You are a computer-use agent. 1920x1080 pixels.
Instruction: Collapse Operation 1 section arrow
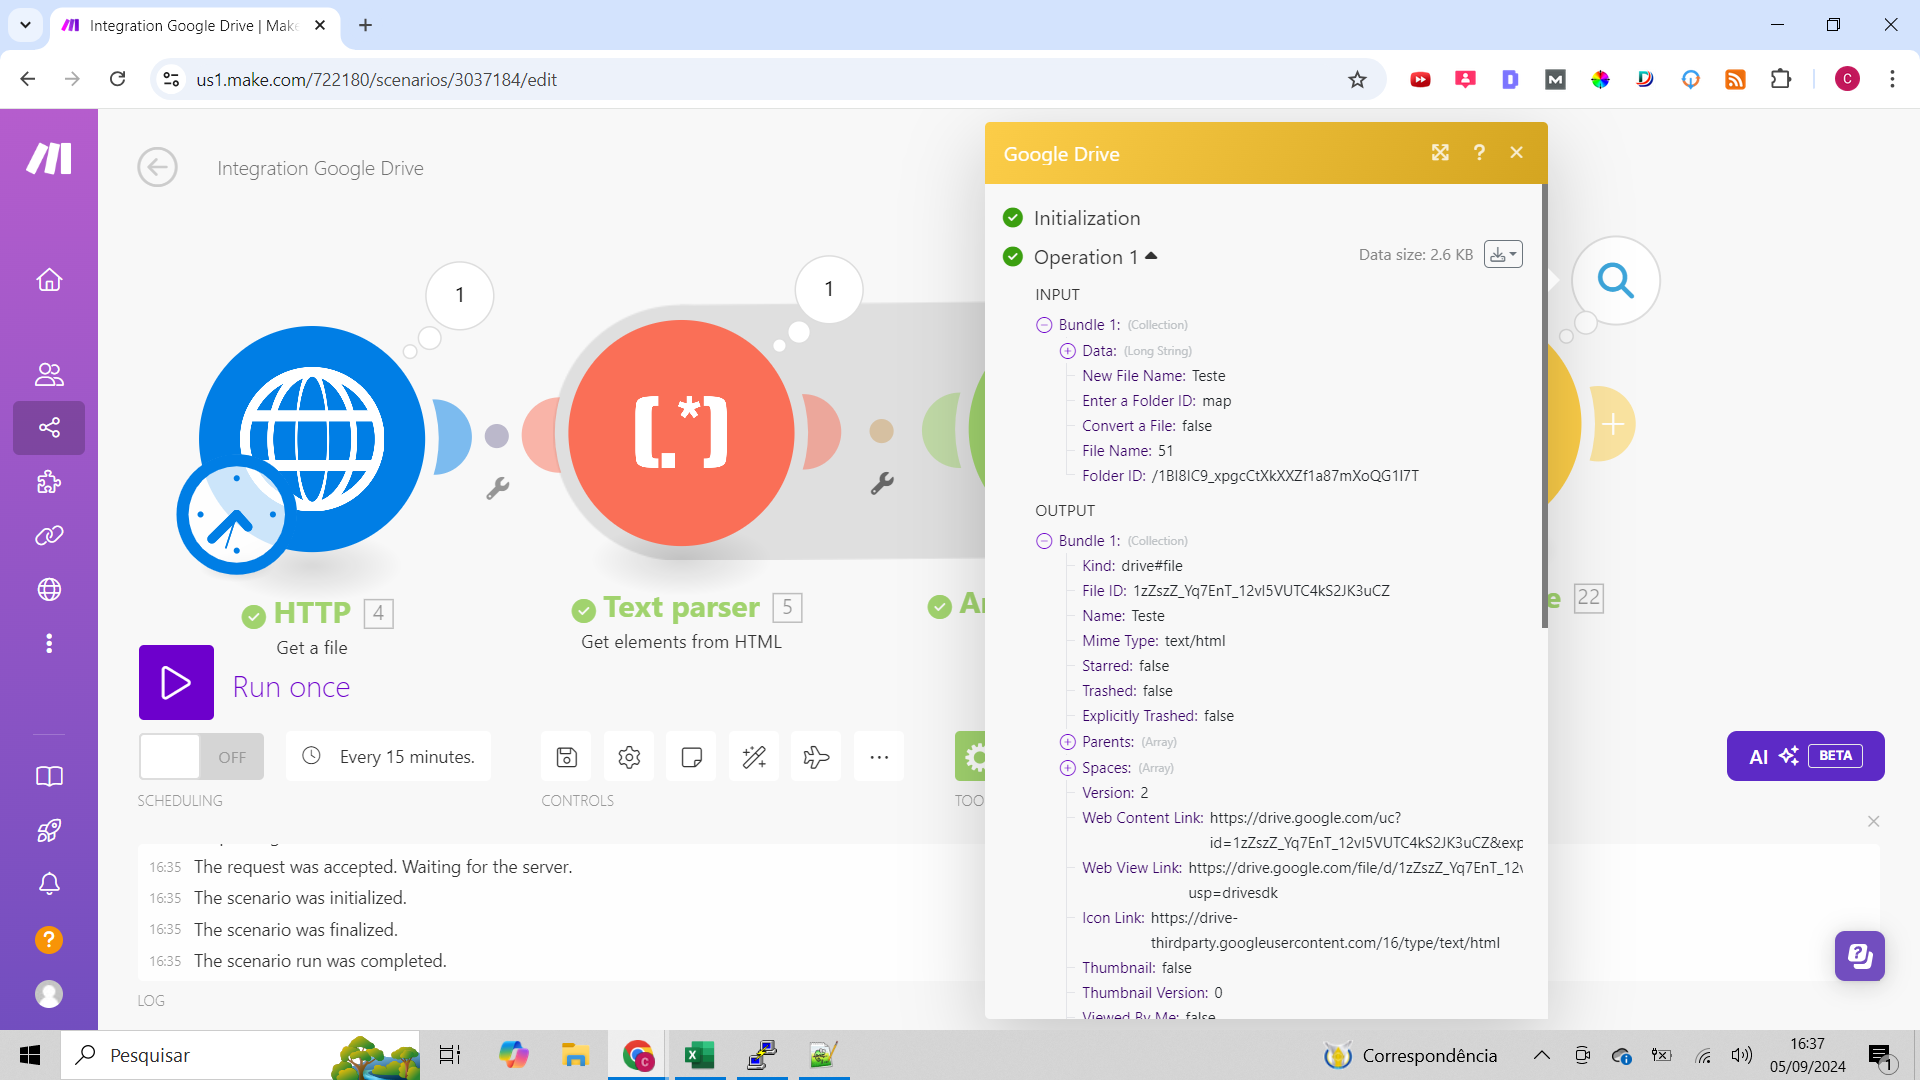coord(1151,256)
